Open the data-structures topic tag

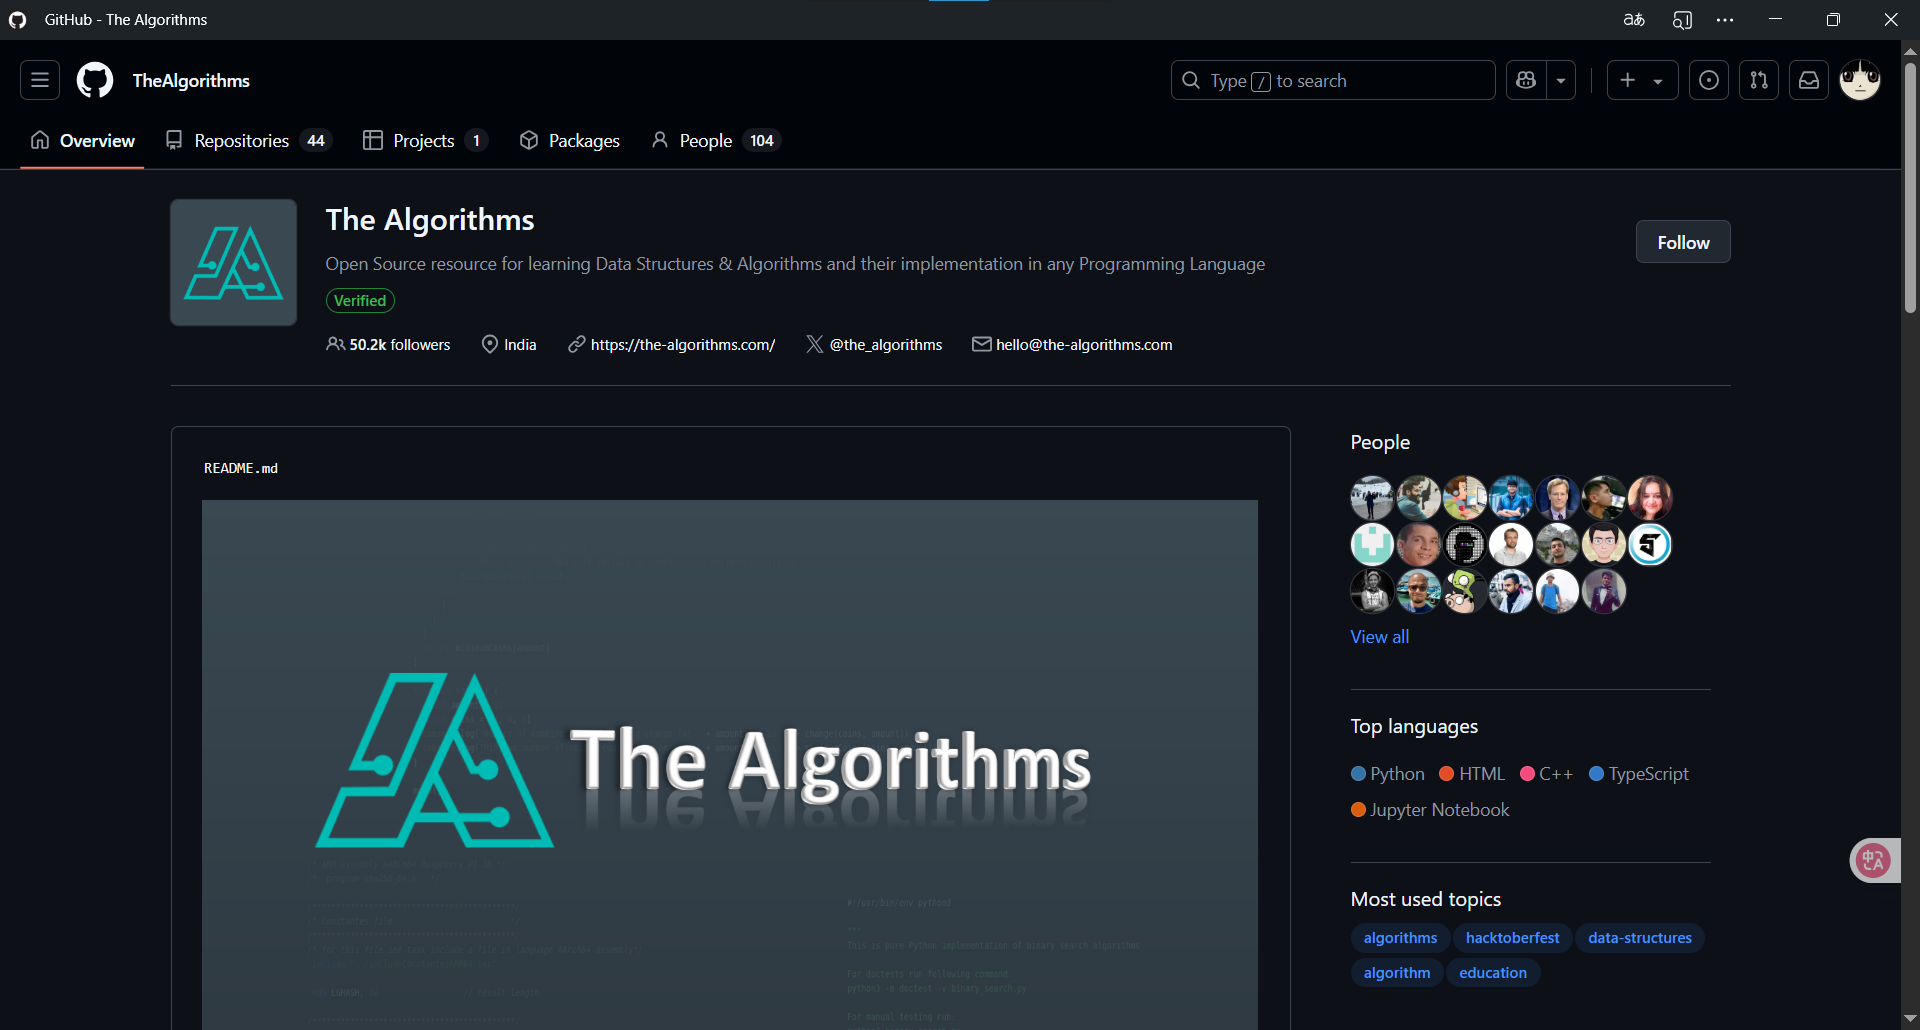(1640, 938)
